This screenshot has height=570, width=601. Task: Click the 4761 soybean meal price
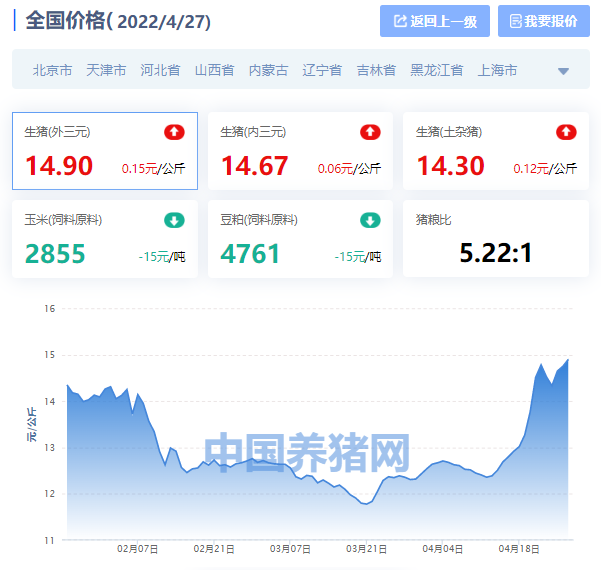tap(250, 254)
